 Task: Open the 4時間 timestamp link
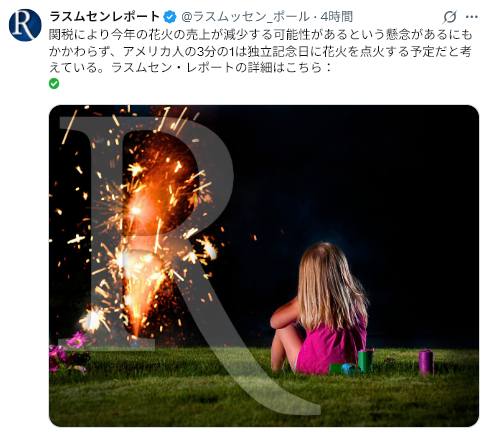pyautogui.click(x=337, y=17)
